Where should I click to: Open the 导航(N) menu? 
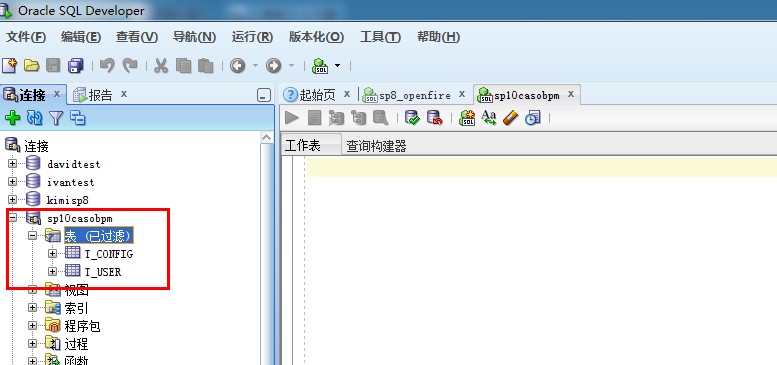(194, 37)
